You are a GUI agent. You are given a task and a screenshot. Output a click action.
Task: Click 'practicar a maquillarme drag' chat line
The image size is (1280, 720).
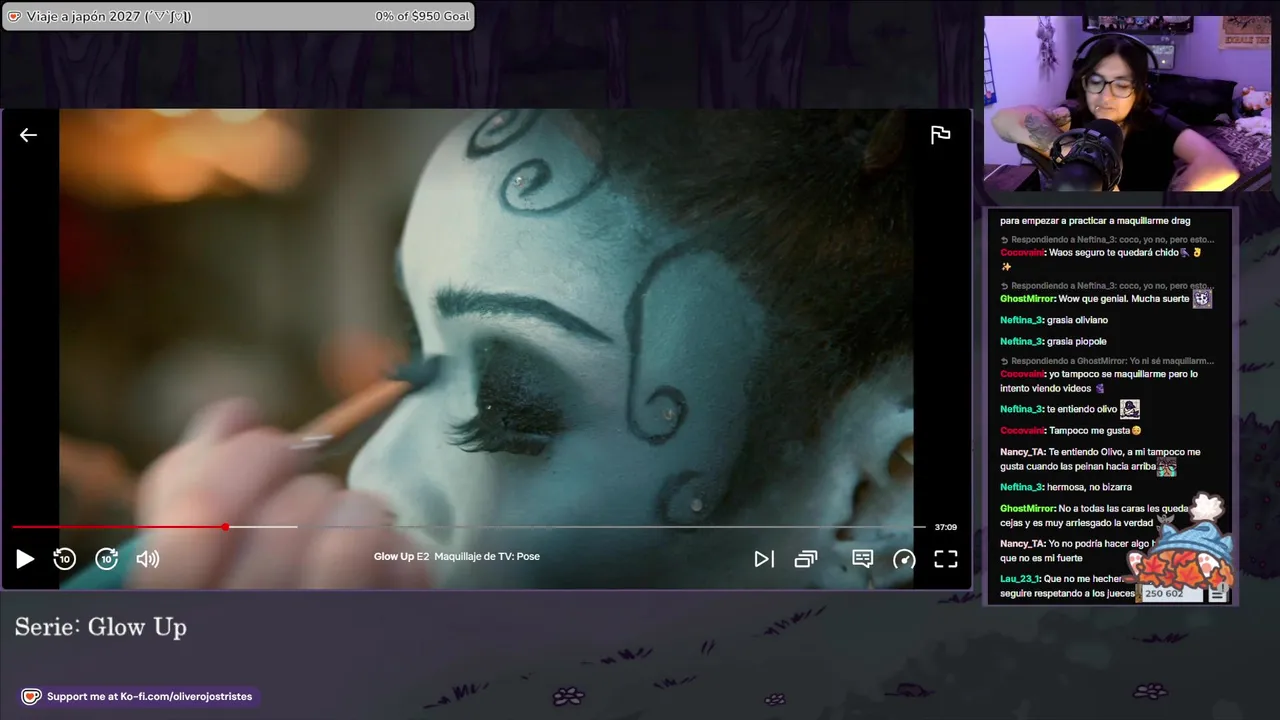pyautogui.click(x=1095, y=221)
